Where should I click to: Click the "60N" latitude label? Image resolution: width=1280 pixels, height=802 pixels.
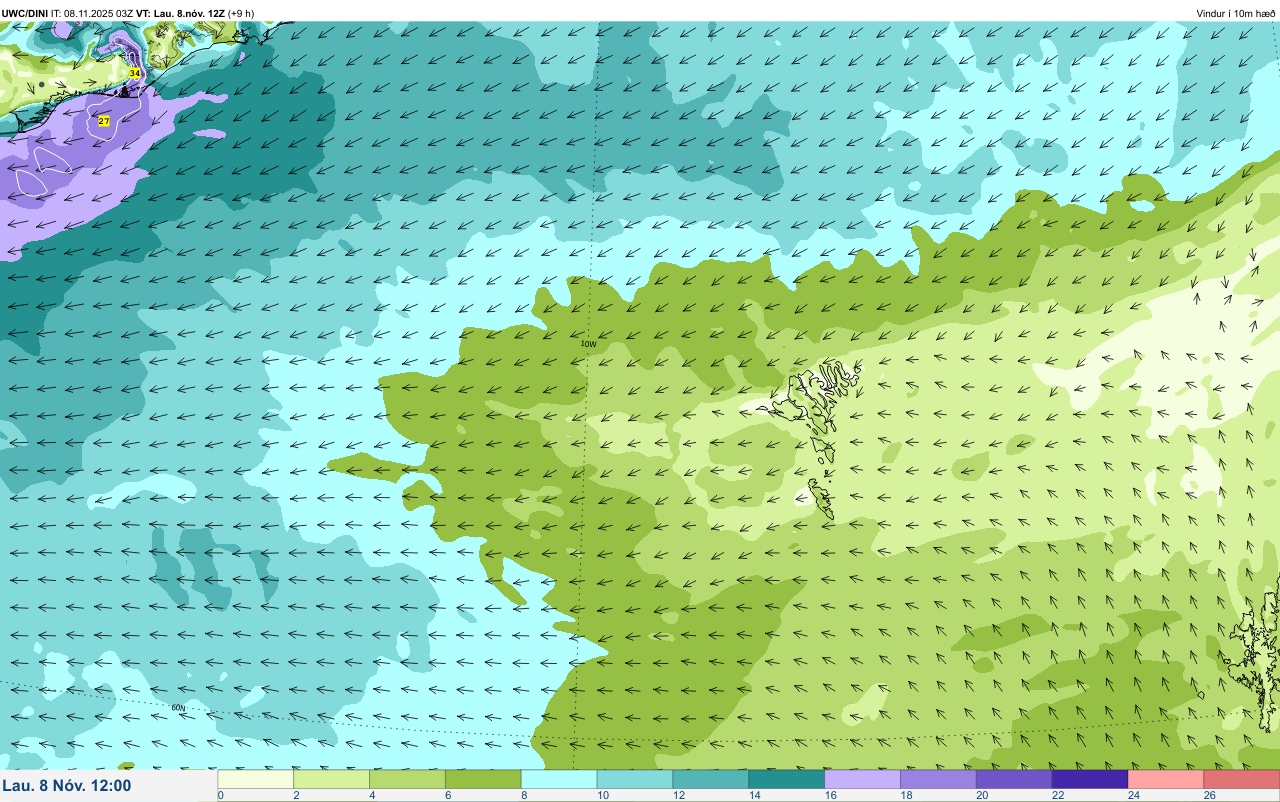coord(178,708)
